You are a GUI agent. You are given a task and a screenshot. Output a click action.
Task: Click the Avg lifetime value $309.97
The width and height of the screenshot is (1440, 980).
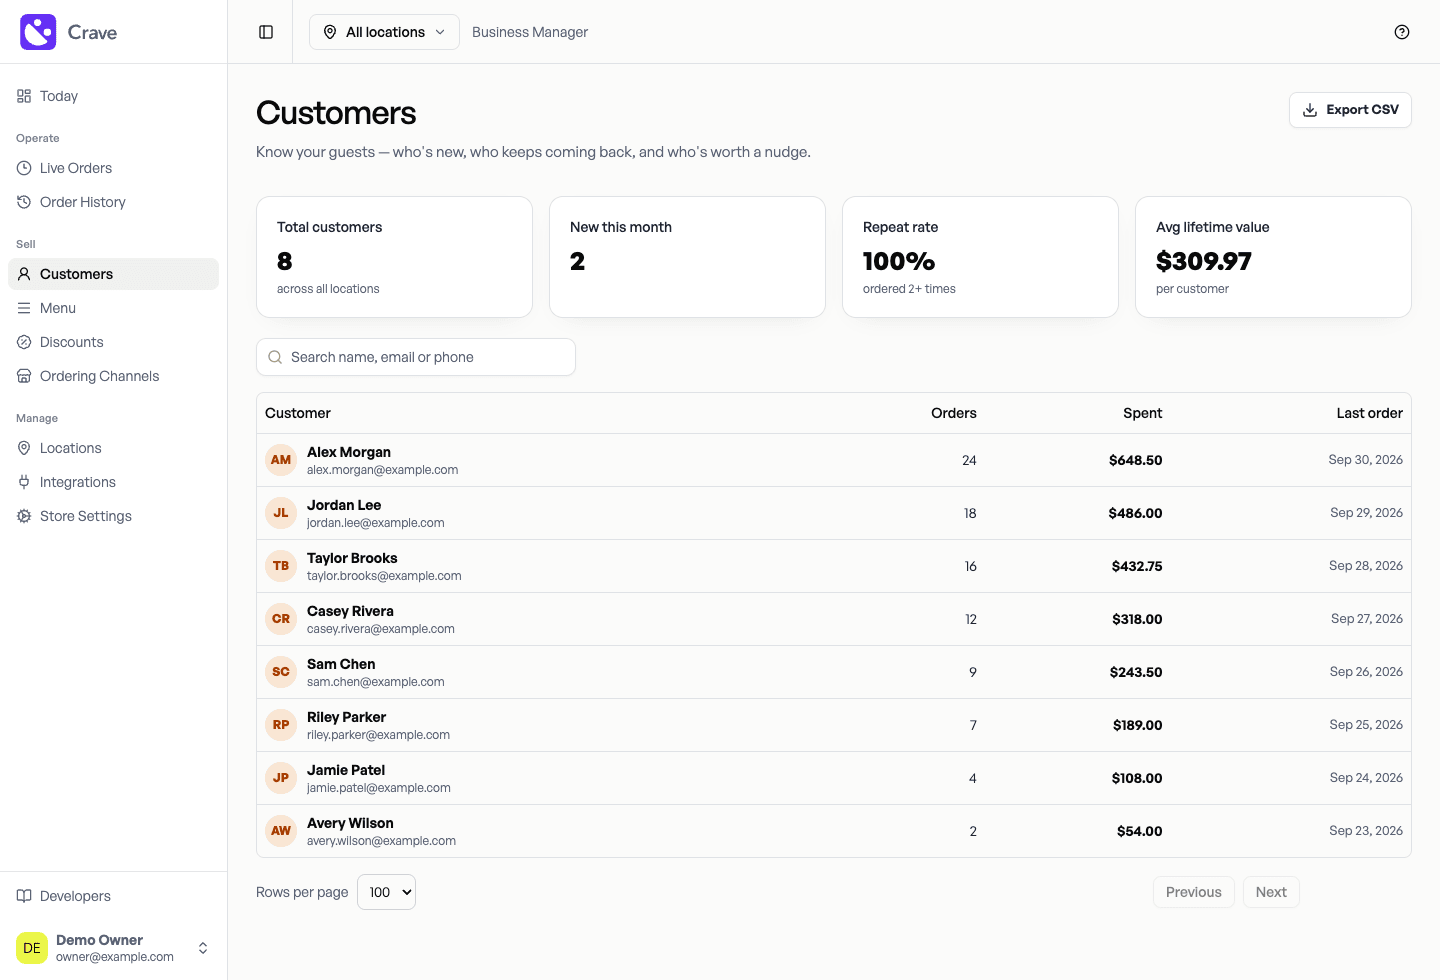(1204, 261)
